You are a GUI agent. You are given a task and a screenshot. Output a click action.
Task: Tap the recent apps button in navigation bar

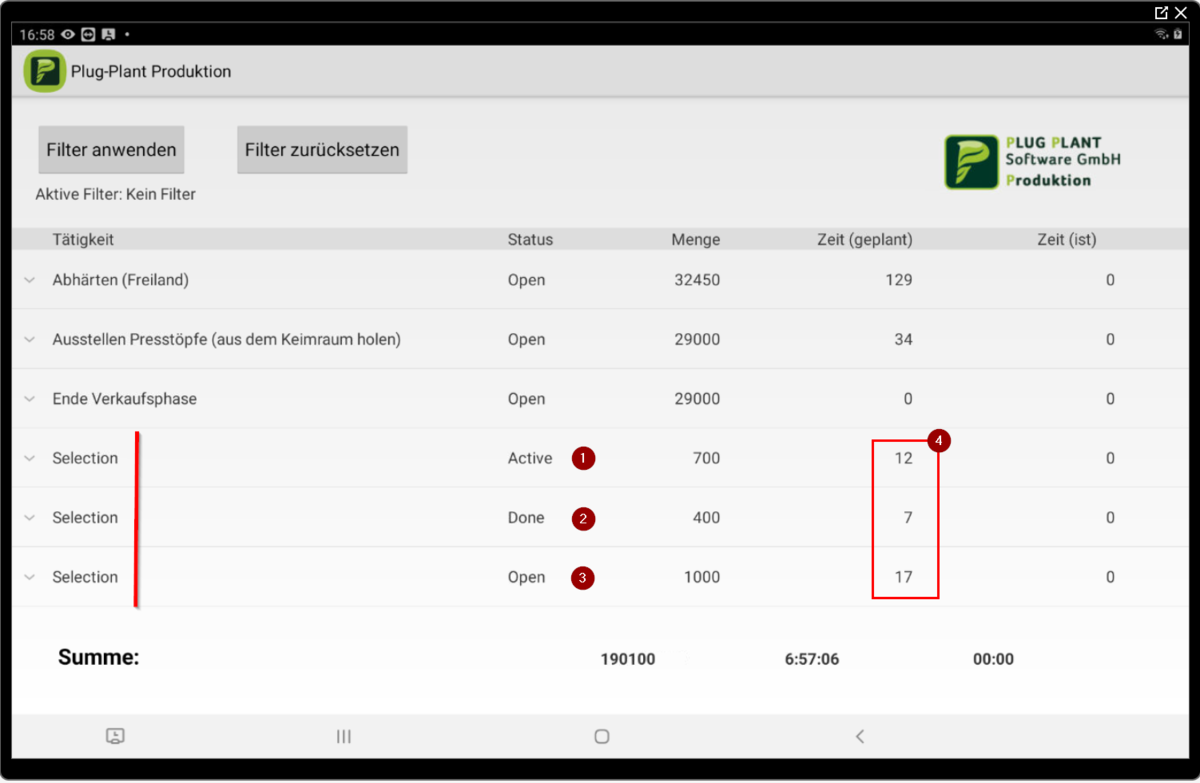pyautogui.click(x=343, y=736)
